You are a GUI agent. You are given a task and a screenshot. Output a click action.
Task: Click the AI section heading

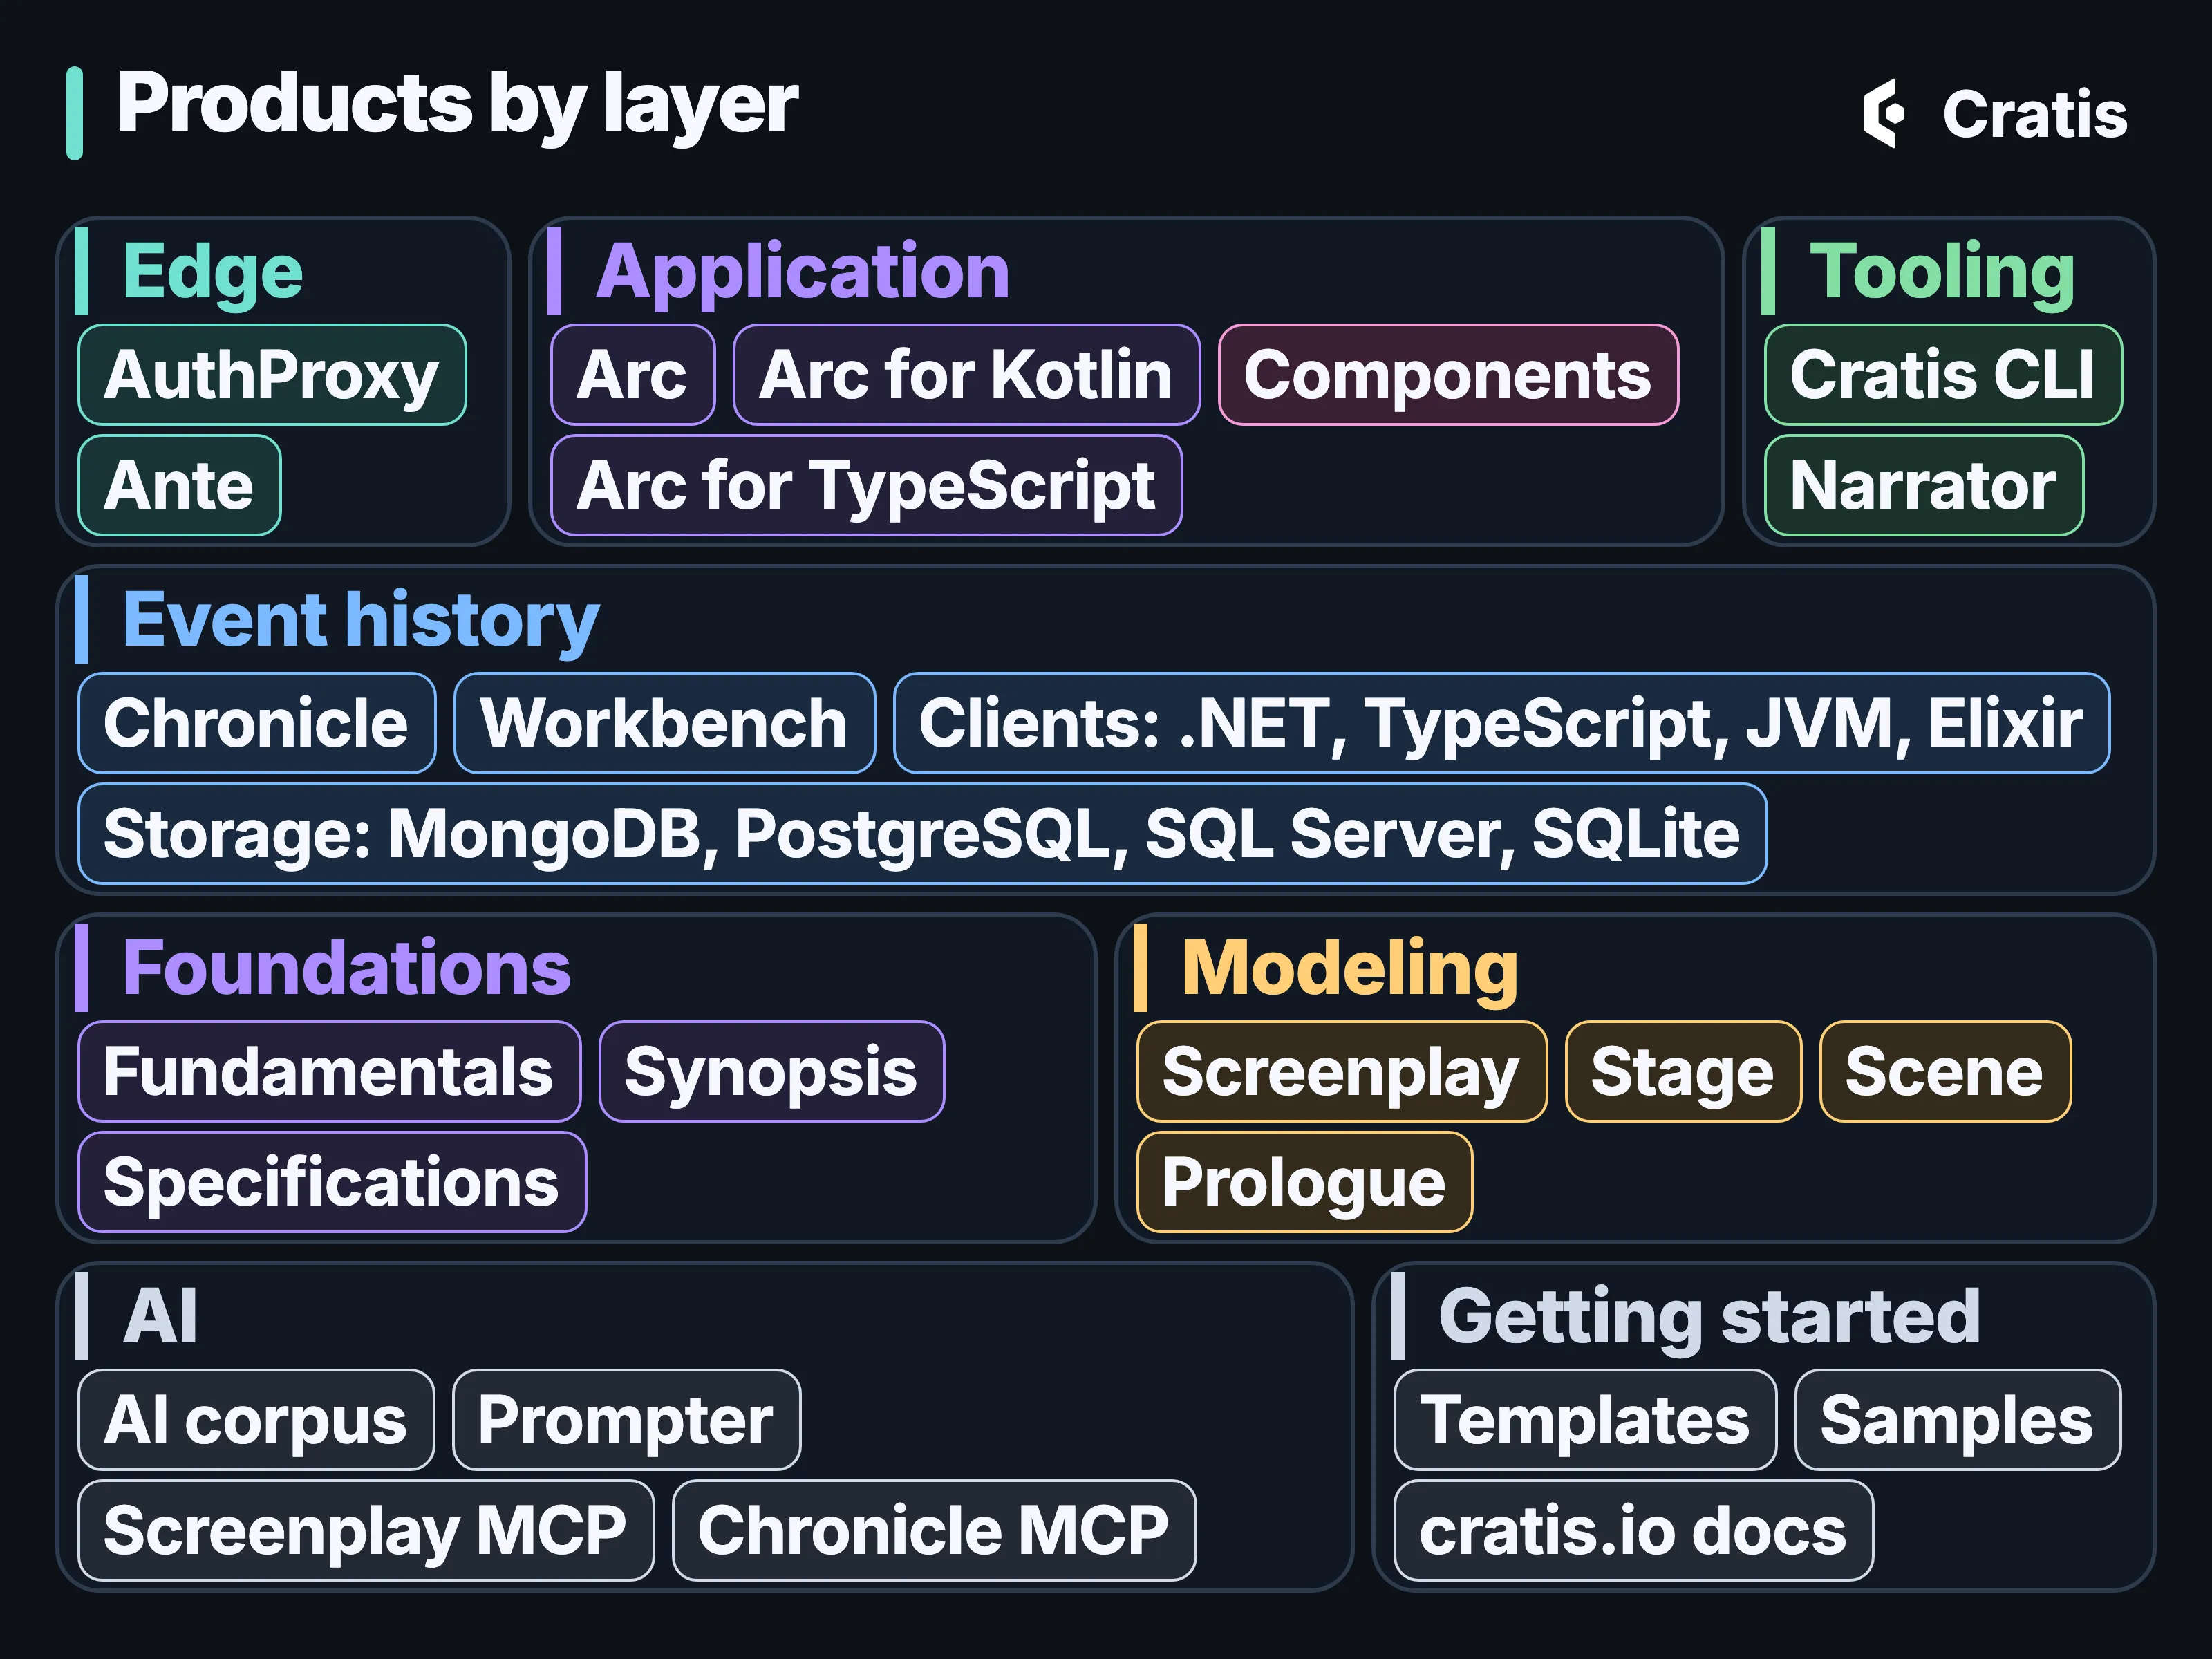(x=160, y=1316)
